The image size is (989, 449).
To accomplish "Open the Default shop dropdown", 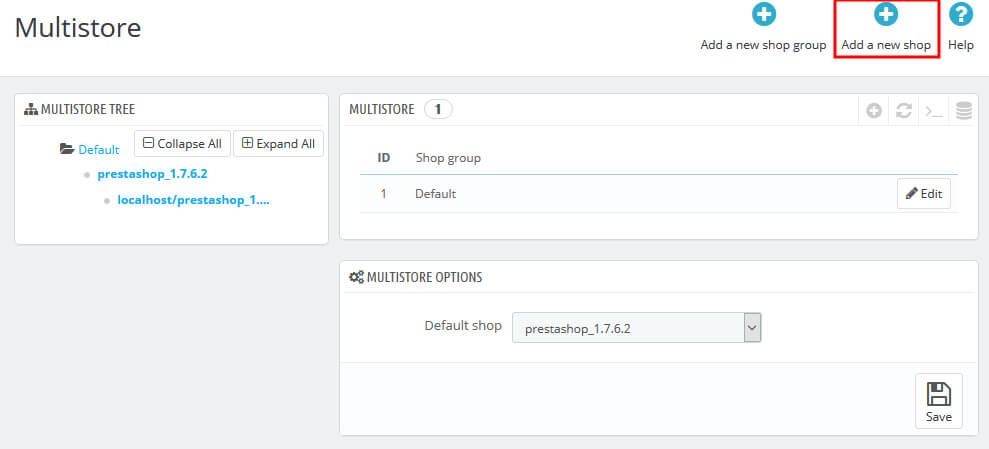I will coord(636,327).
